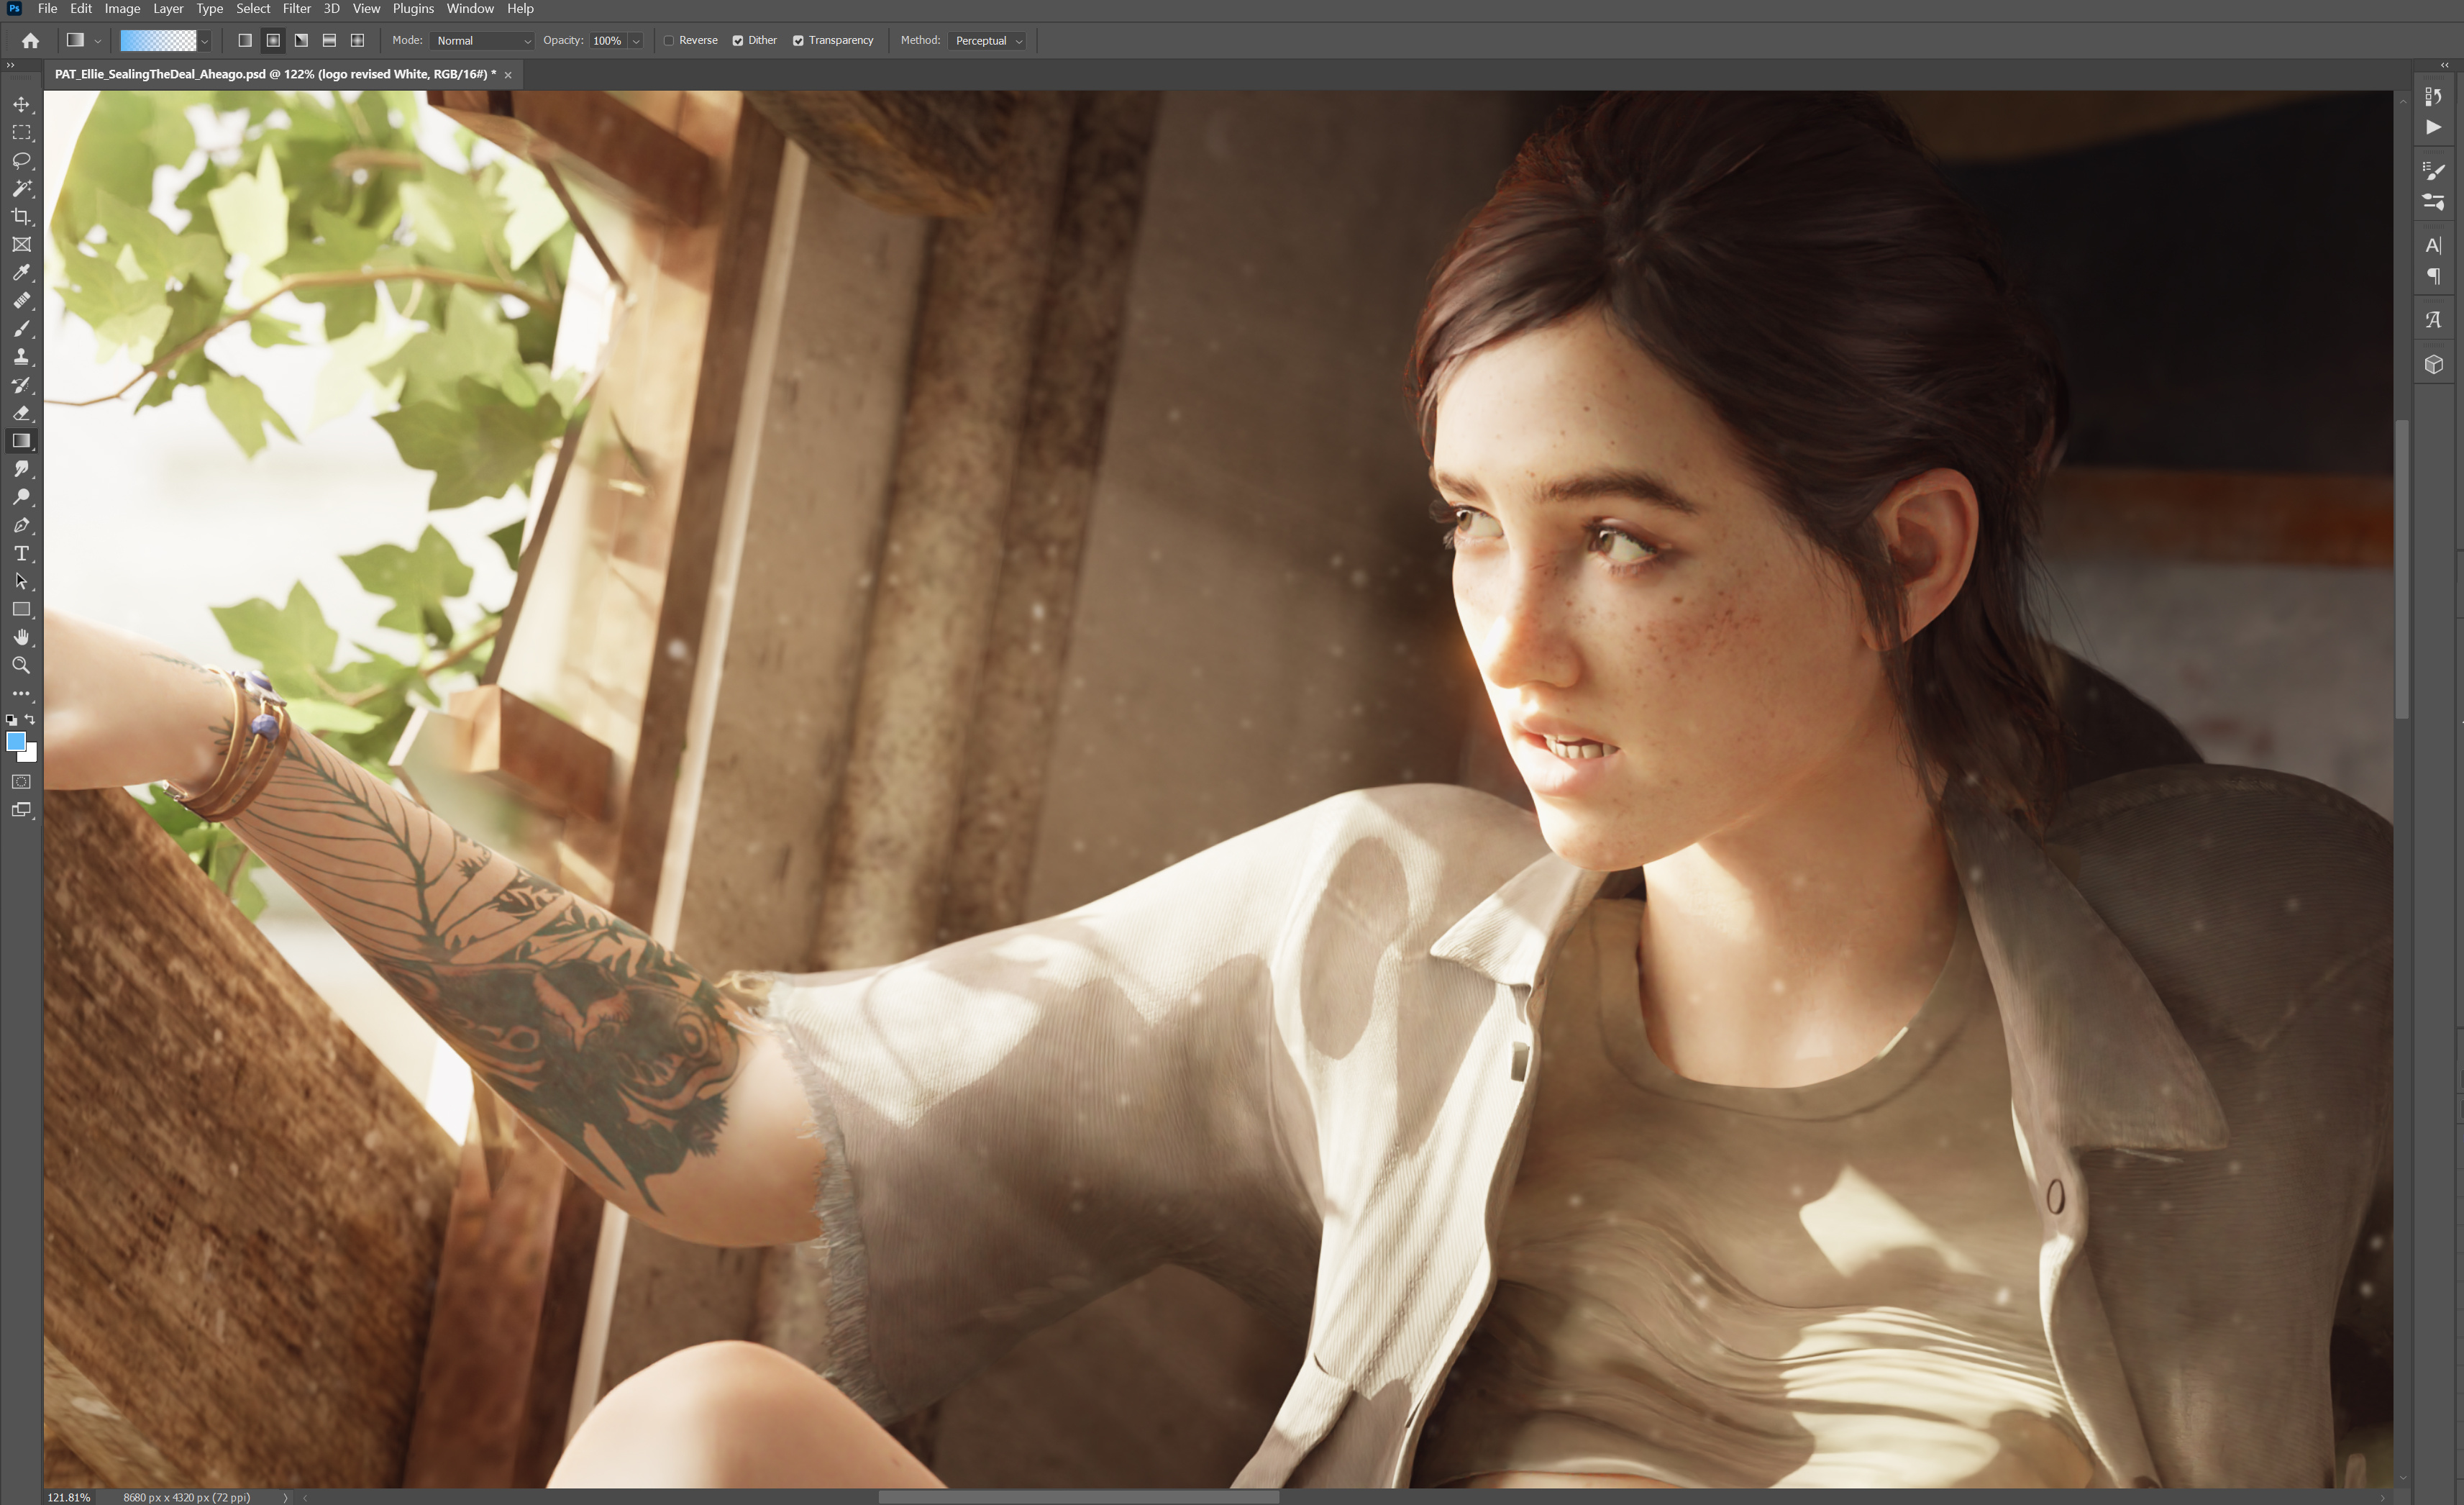Select the Zoom tool
2464x1505 pixels.
pyautogui.click(x=21, y=665)
